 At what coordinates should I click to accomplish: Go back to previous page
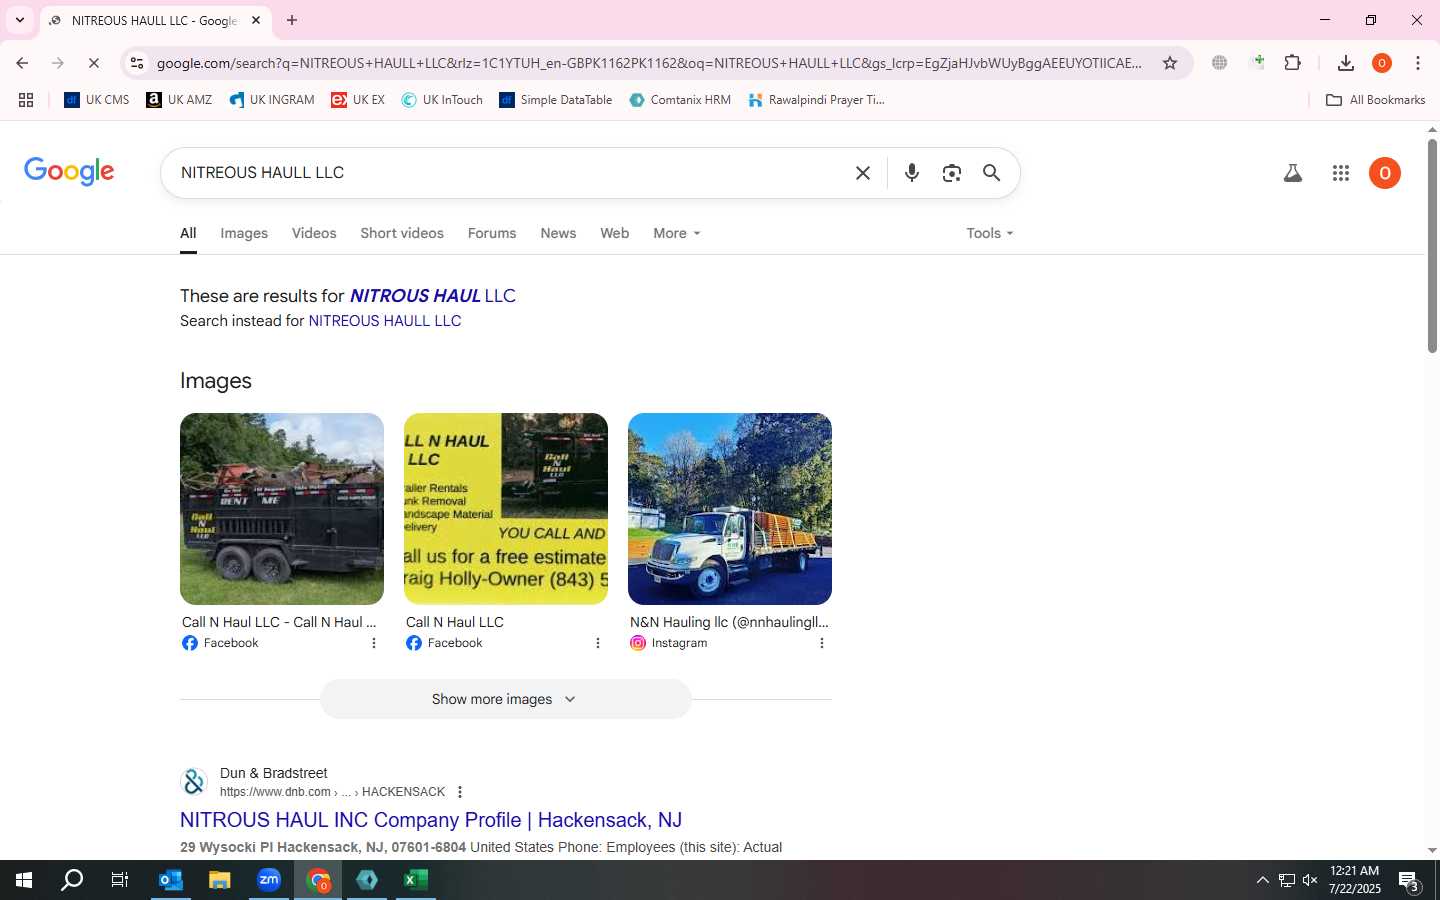coord(22,63)
